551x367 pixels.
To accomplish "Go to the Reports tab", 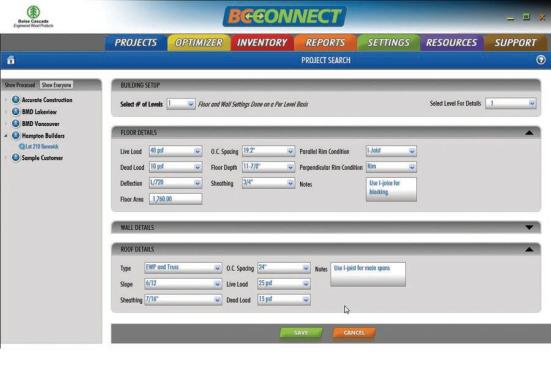I will (325, 43).
